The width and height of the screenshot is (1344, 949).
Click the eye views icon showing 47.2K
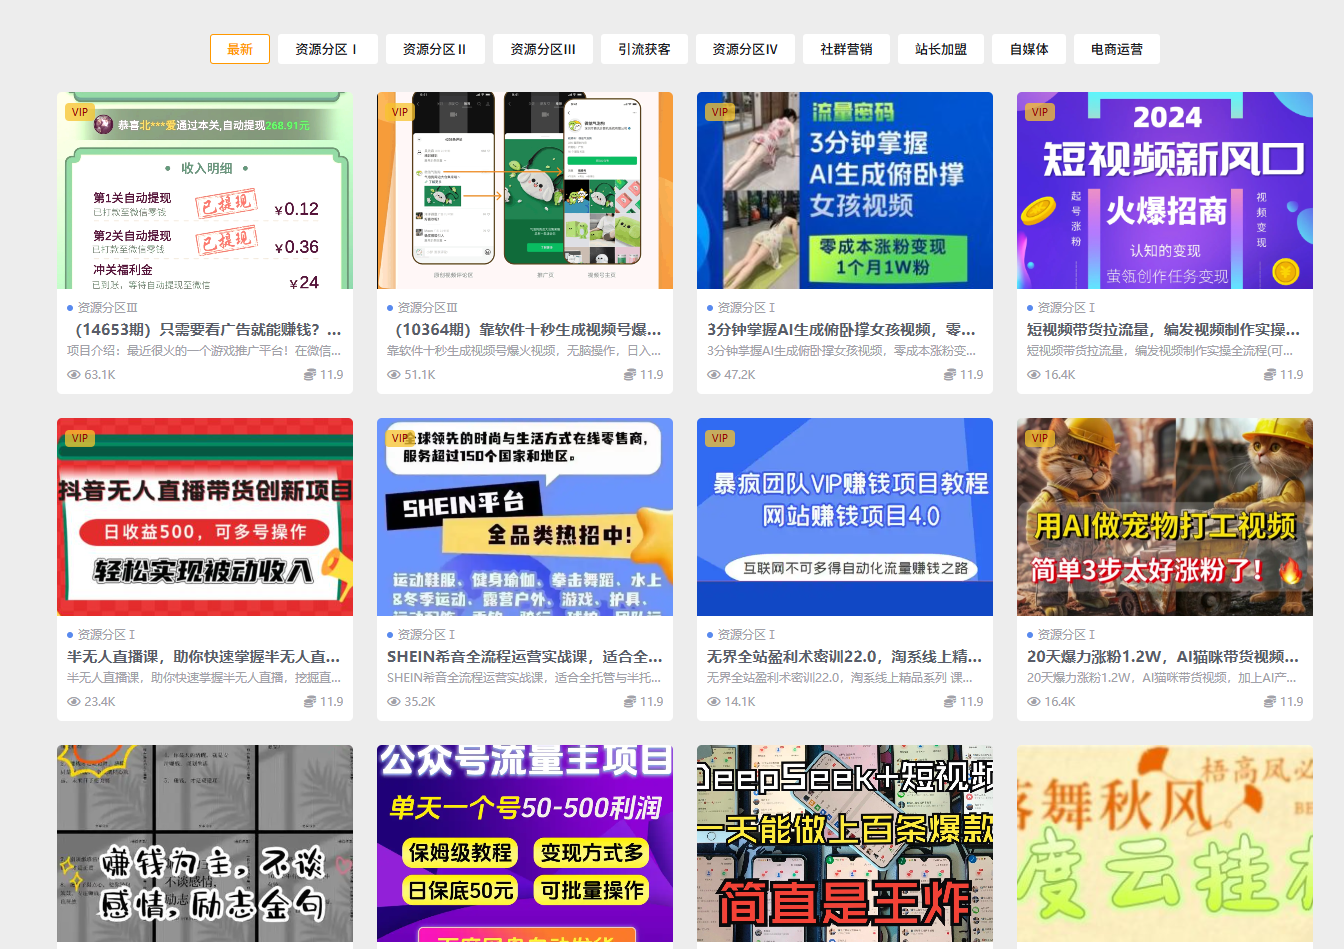tap(714, 375)
